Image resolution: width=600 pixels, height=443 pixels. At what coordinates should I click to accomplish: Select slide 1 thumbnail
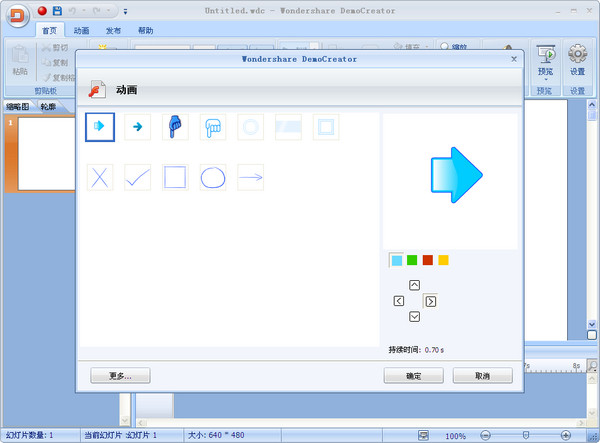click(x=46, y=153)
